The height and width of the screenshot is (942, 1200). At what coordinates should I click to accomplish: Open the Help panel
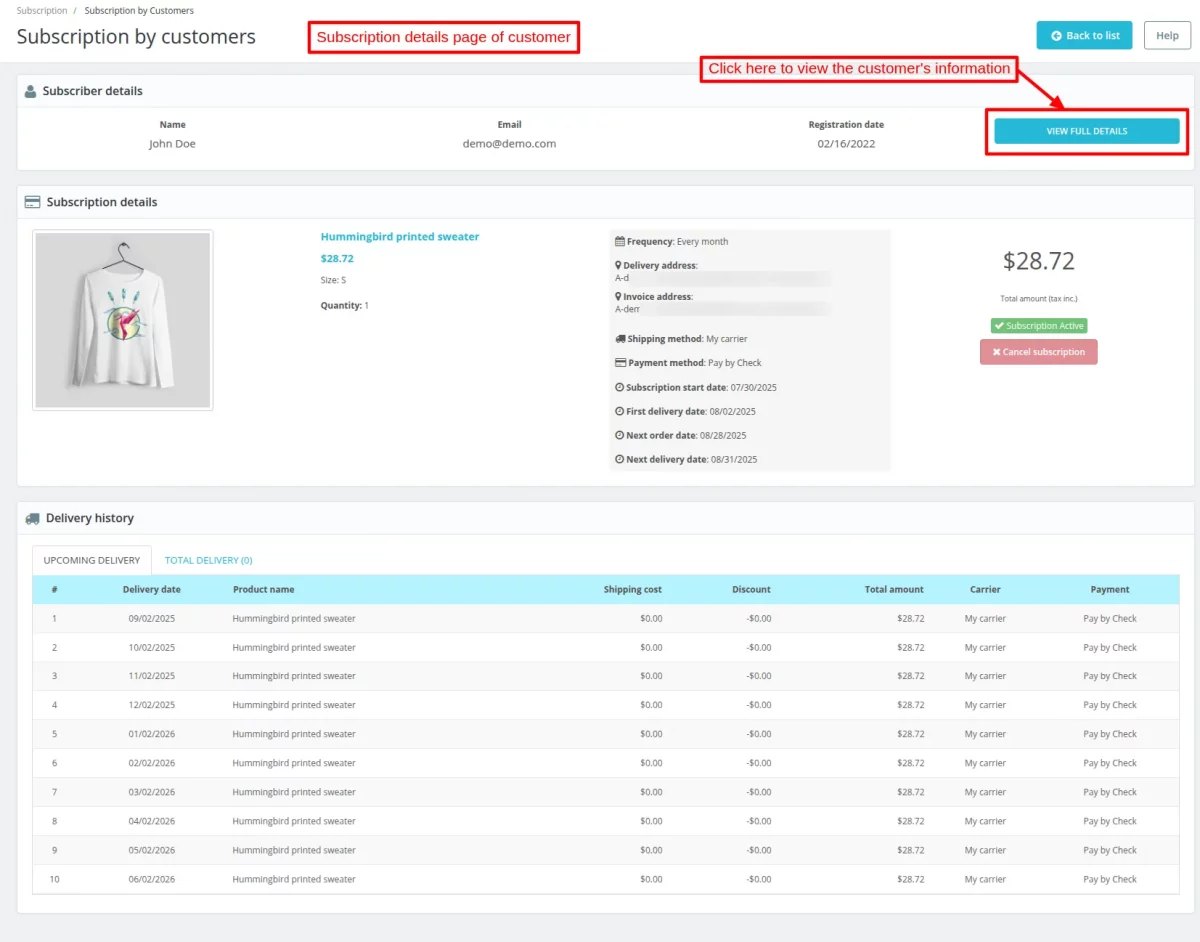[x=1167, y=35]
